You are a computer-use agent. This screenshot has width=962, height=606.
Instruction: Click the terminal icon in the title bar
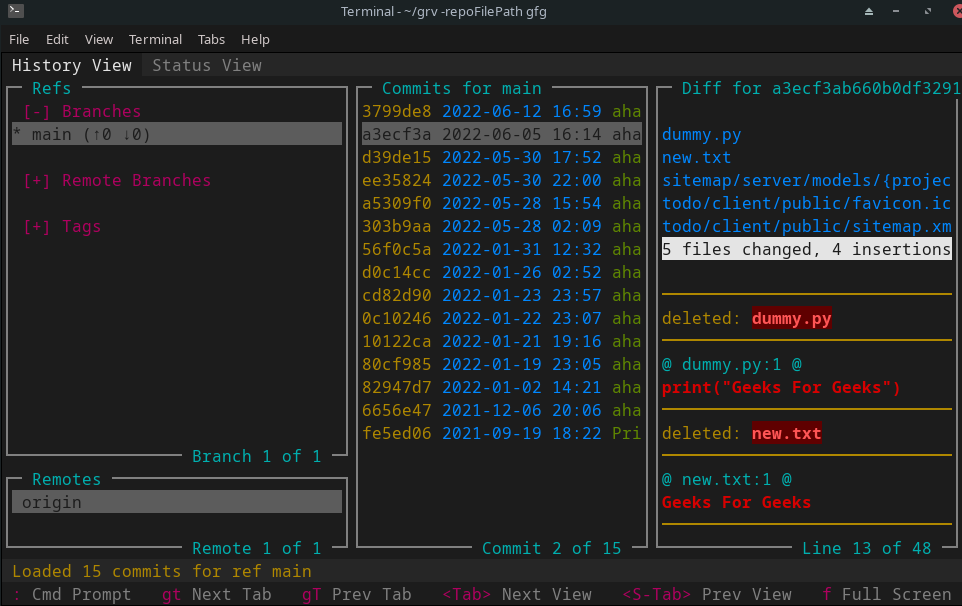coord(15,11)
